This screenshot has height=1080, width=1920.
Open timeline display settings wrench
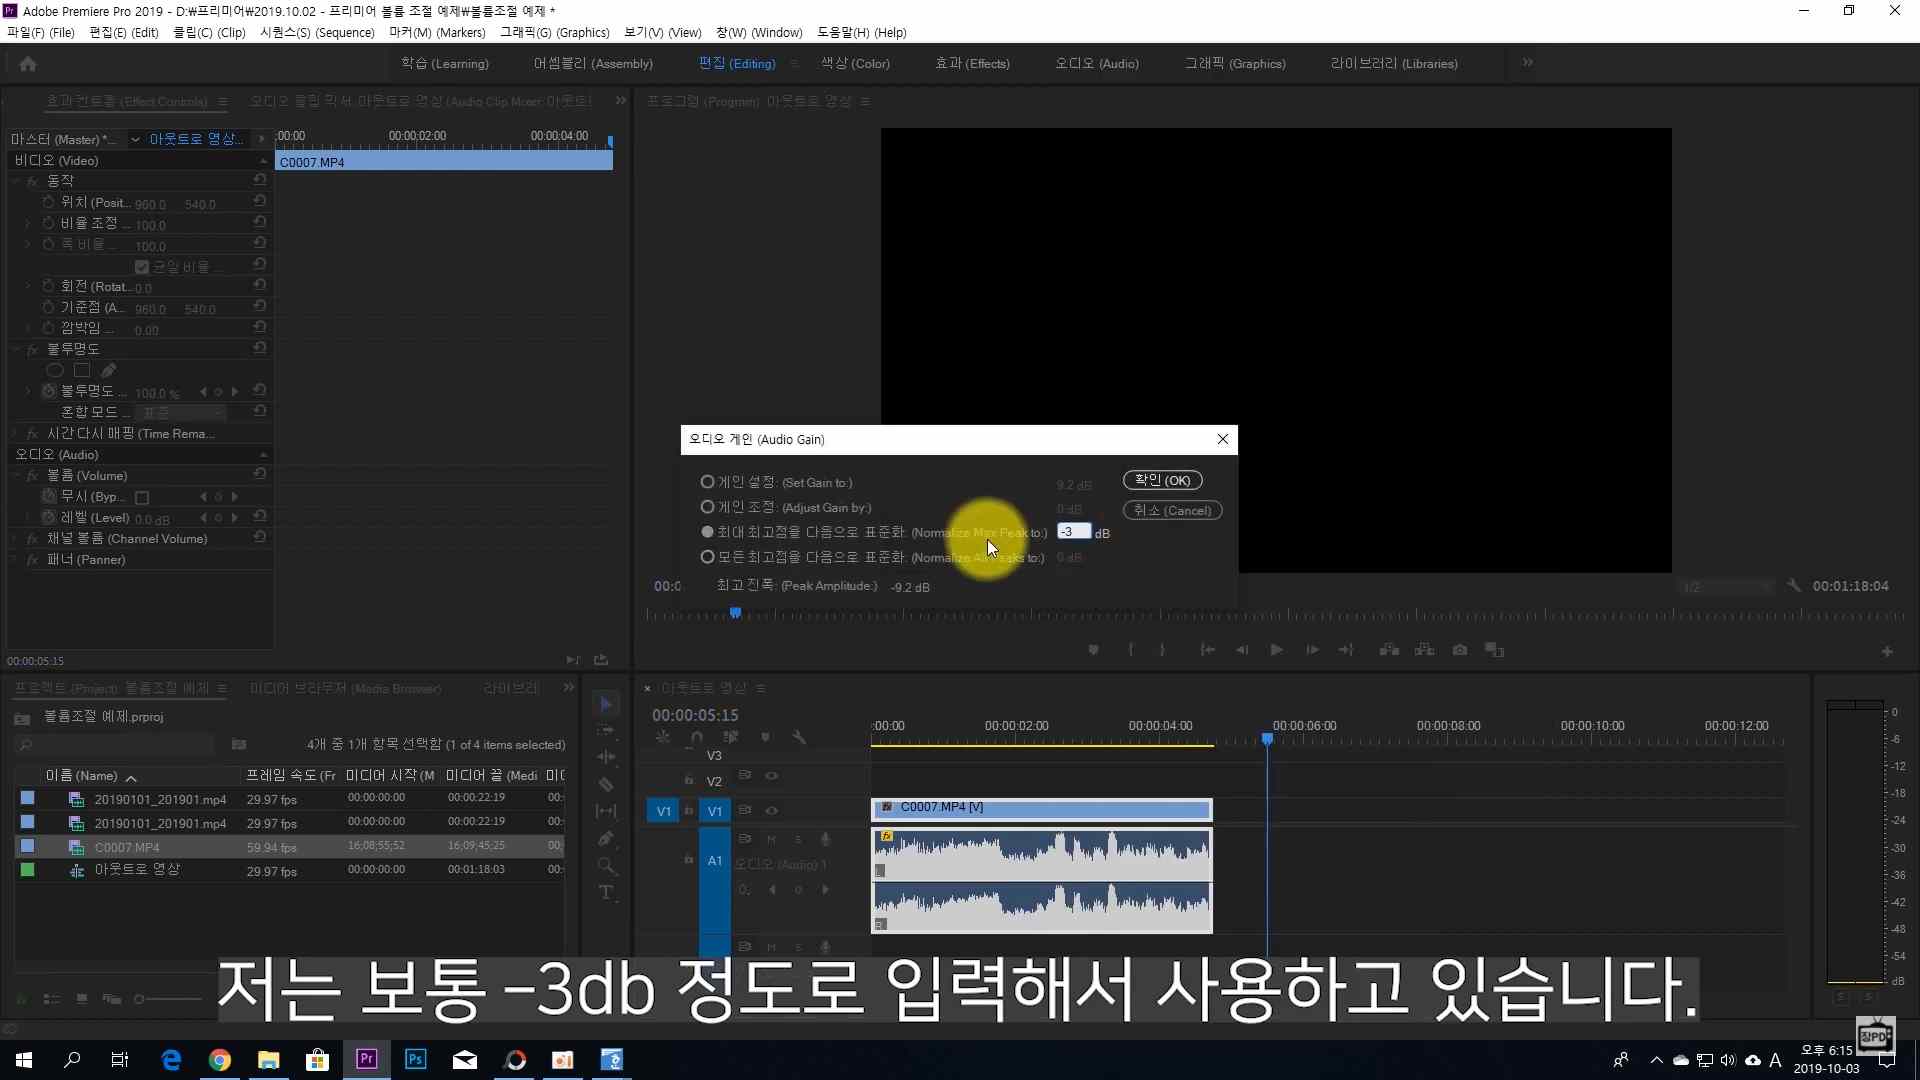(x=799, y=737)
